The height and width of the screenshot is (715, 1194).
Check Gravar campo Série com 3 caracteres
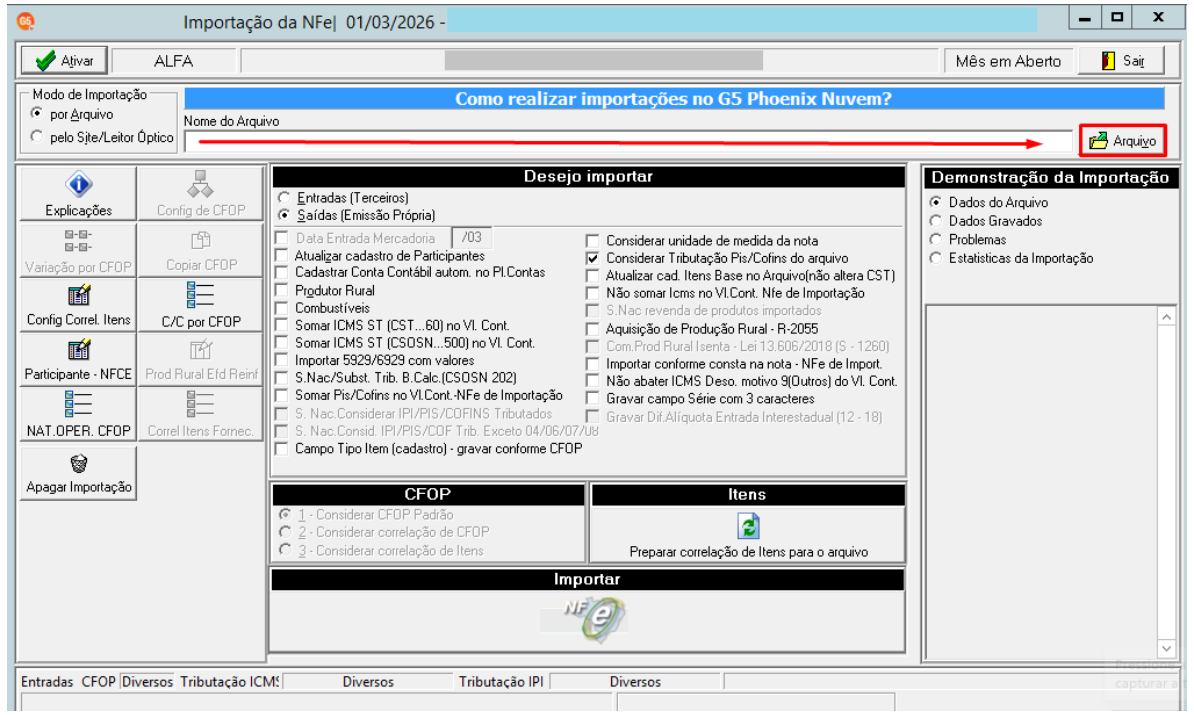tap(592, 399)
